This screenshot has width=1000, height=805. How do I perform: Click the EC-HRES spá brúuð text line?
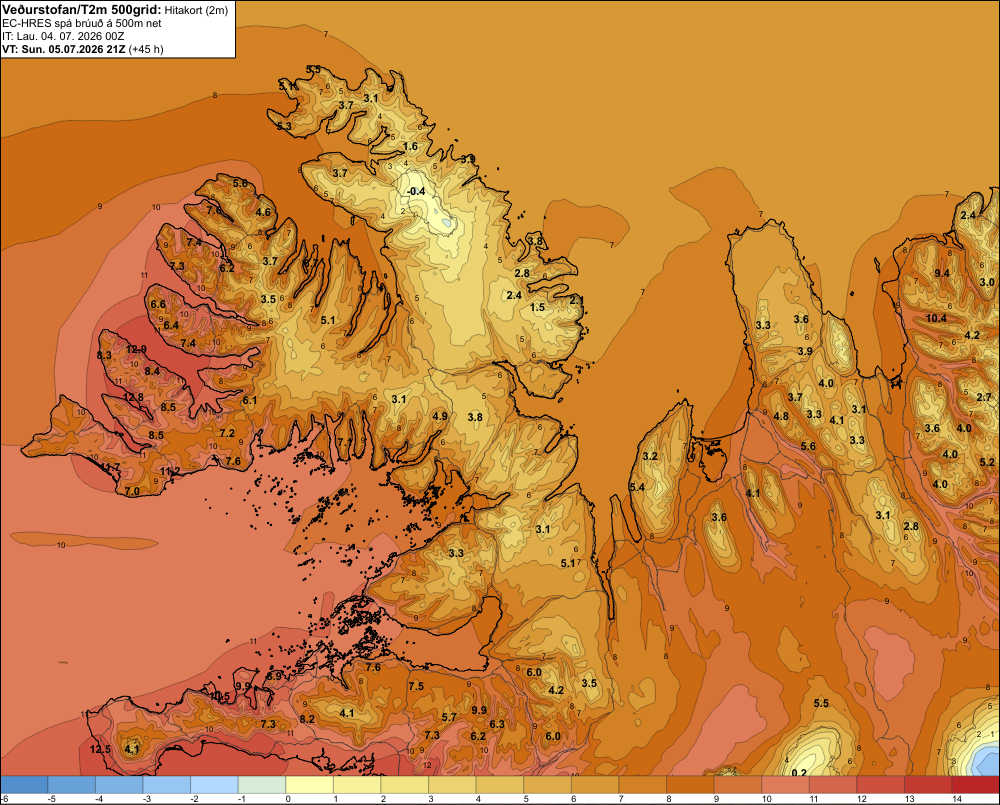point(81,24)
